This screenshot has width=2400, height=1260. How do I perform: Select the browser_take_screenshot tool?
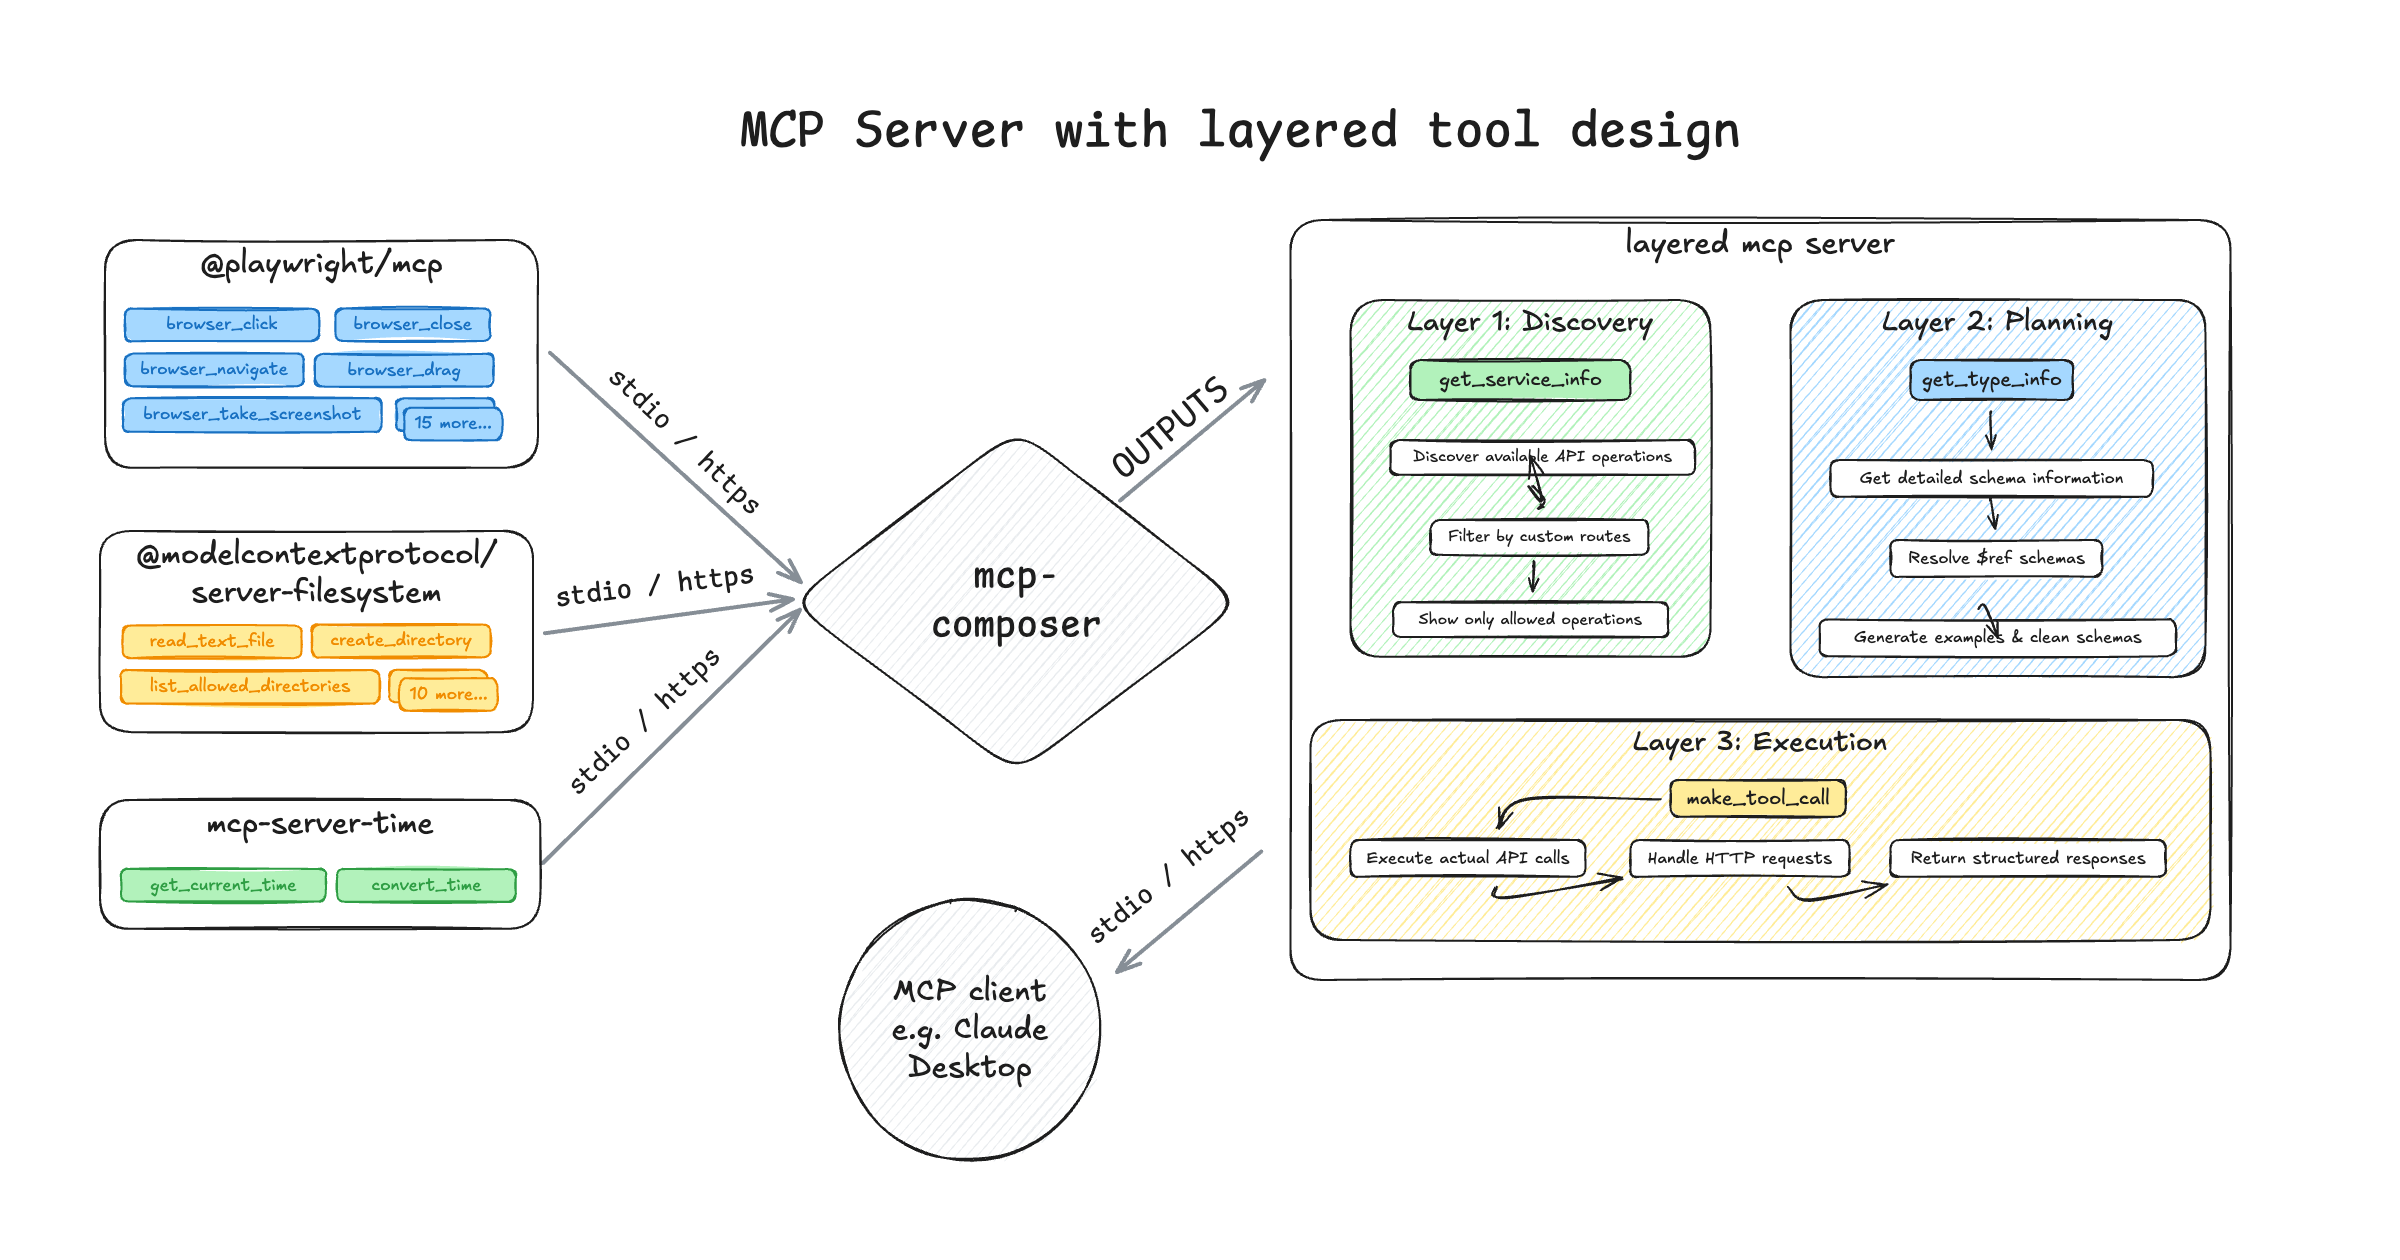[250, 414]
